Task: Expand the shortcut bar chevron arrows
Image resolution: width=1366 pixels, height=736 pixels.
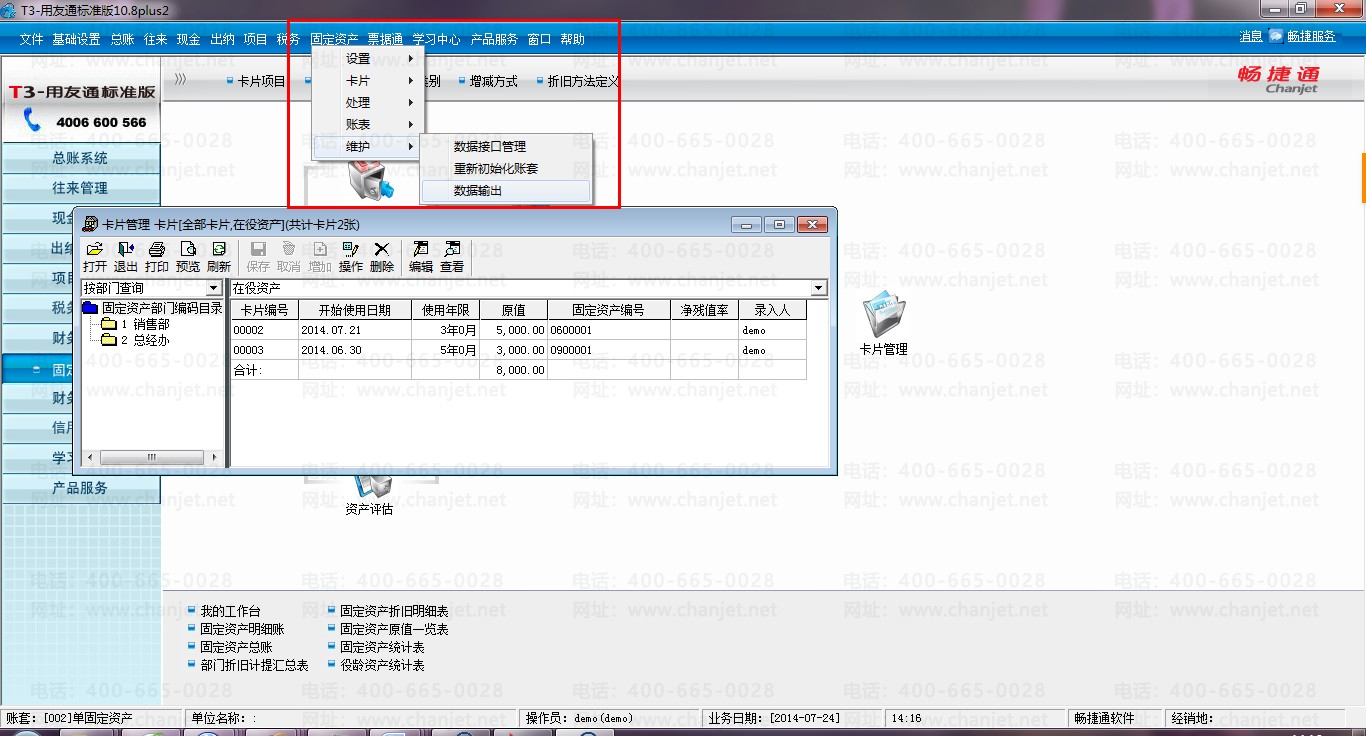Action: [x=180, y=80]
